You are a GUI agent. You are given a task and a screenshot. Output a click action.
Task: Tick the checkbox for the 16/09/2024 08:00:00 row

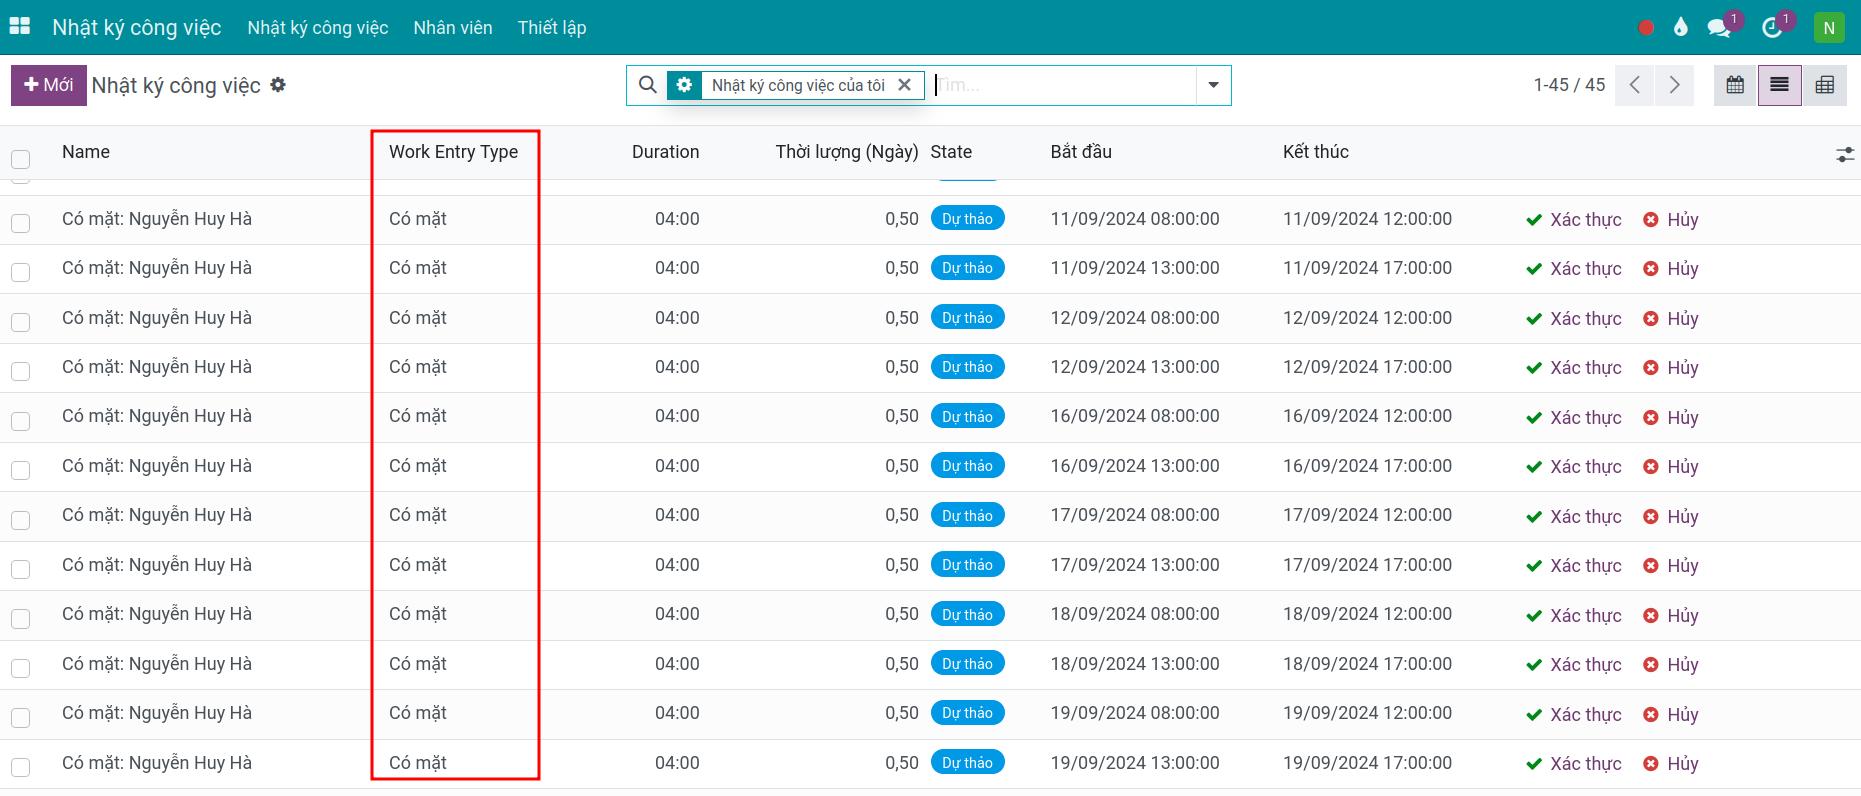click(20, 421)
